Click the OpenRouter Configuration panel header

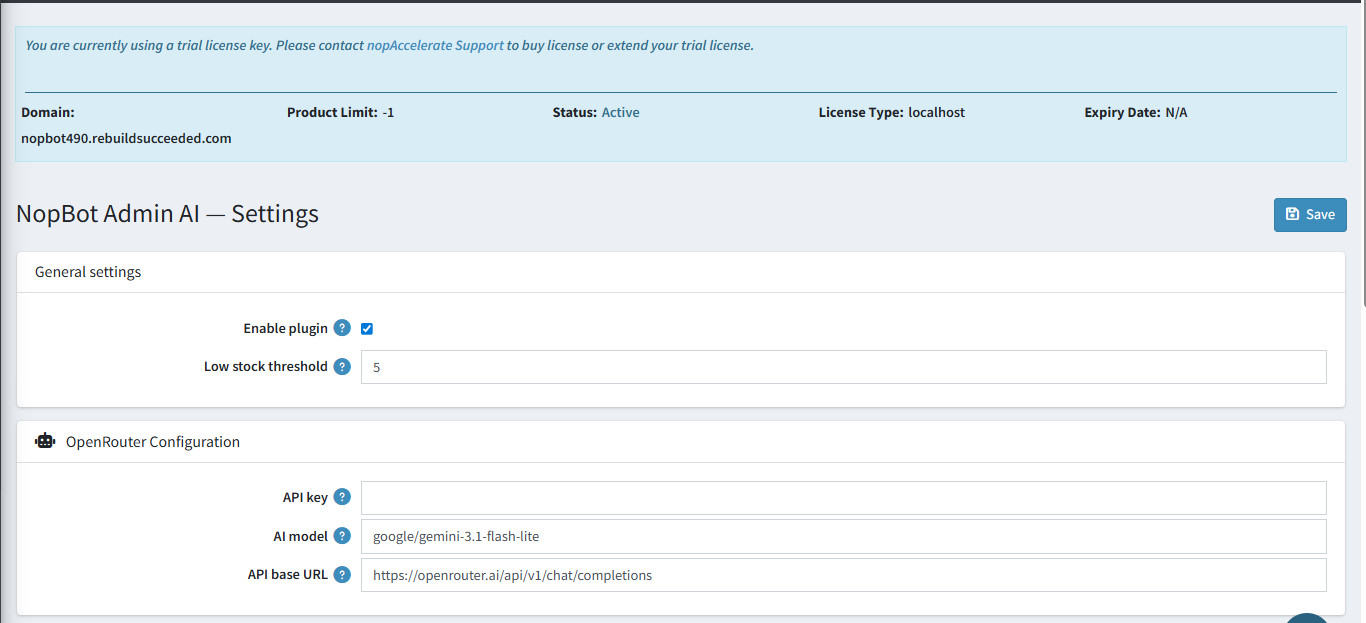[681, 442]
